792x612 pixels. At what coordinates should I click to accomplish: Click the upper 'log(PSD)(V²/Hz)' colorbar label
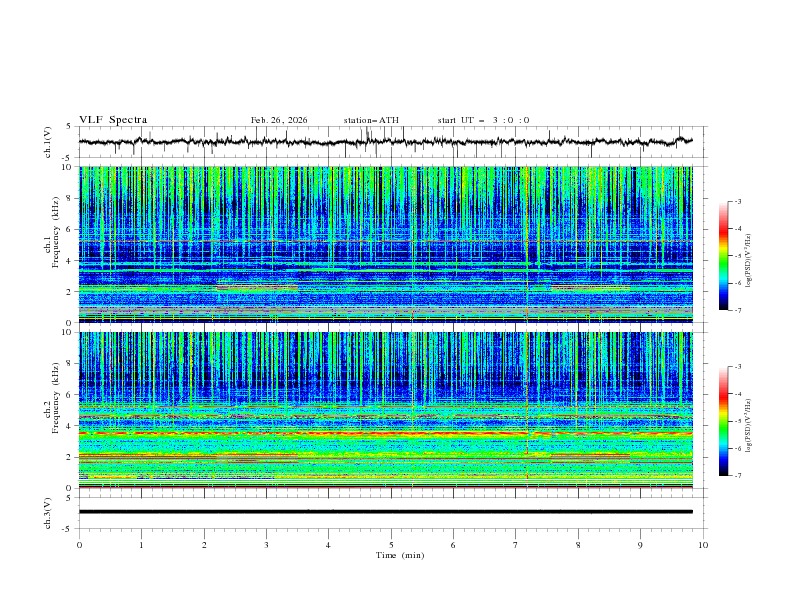(749, 261)
